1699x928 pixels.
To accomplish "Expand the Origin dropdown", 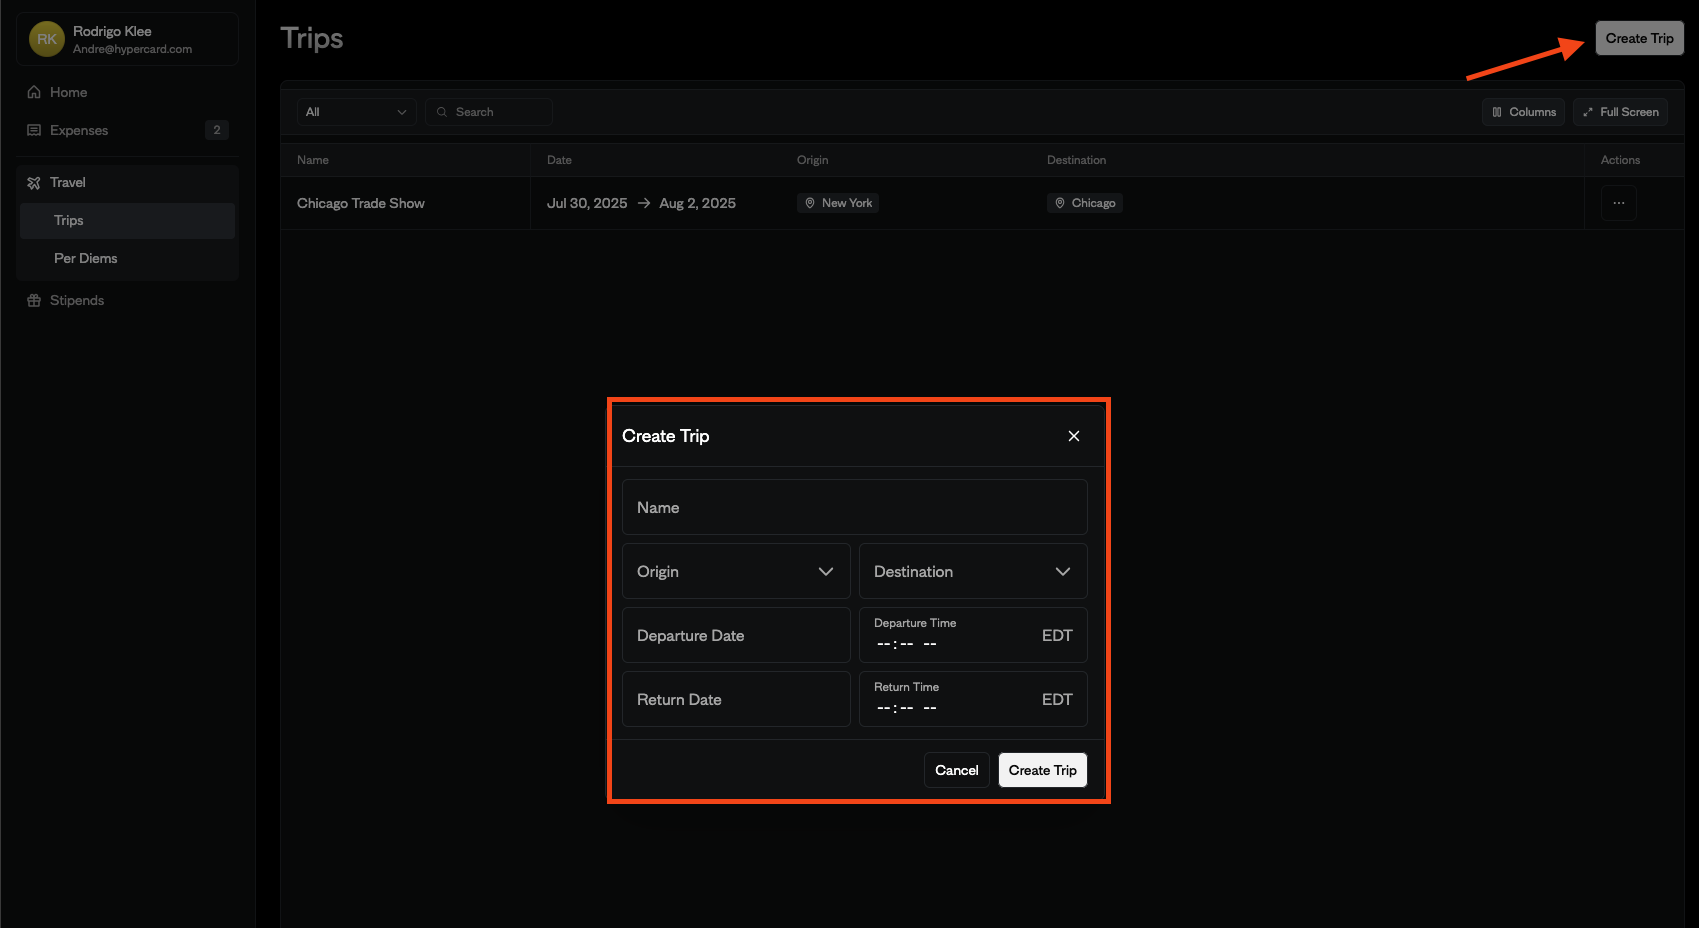I will click(x=736, y=571).
